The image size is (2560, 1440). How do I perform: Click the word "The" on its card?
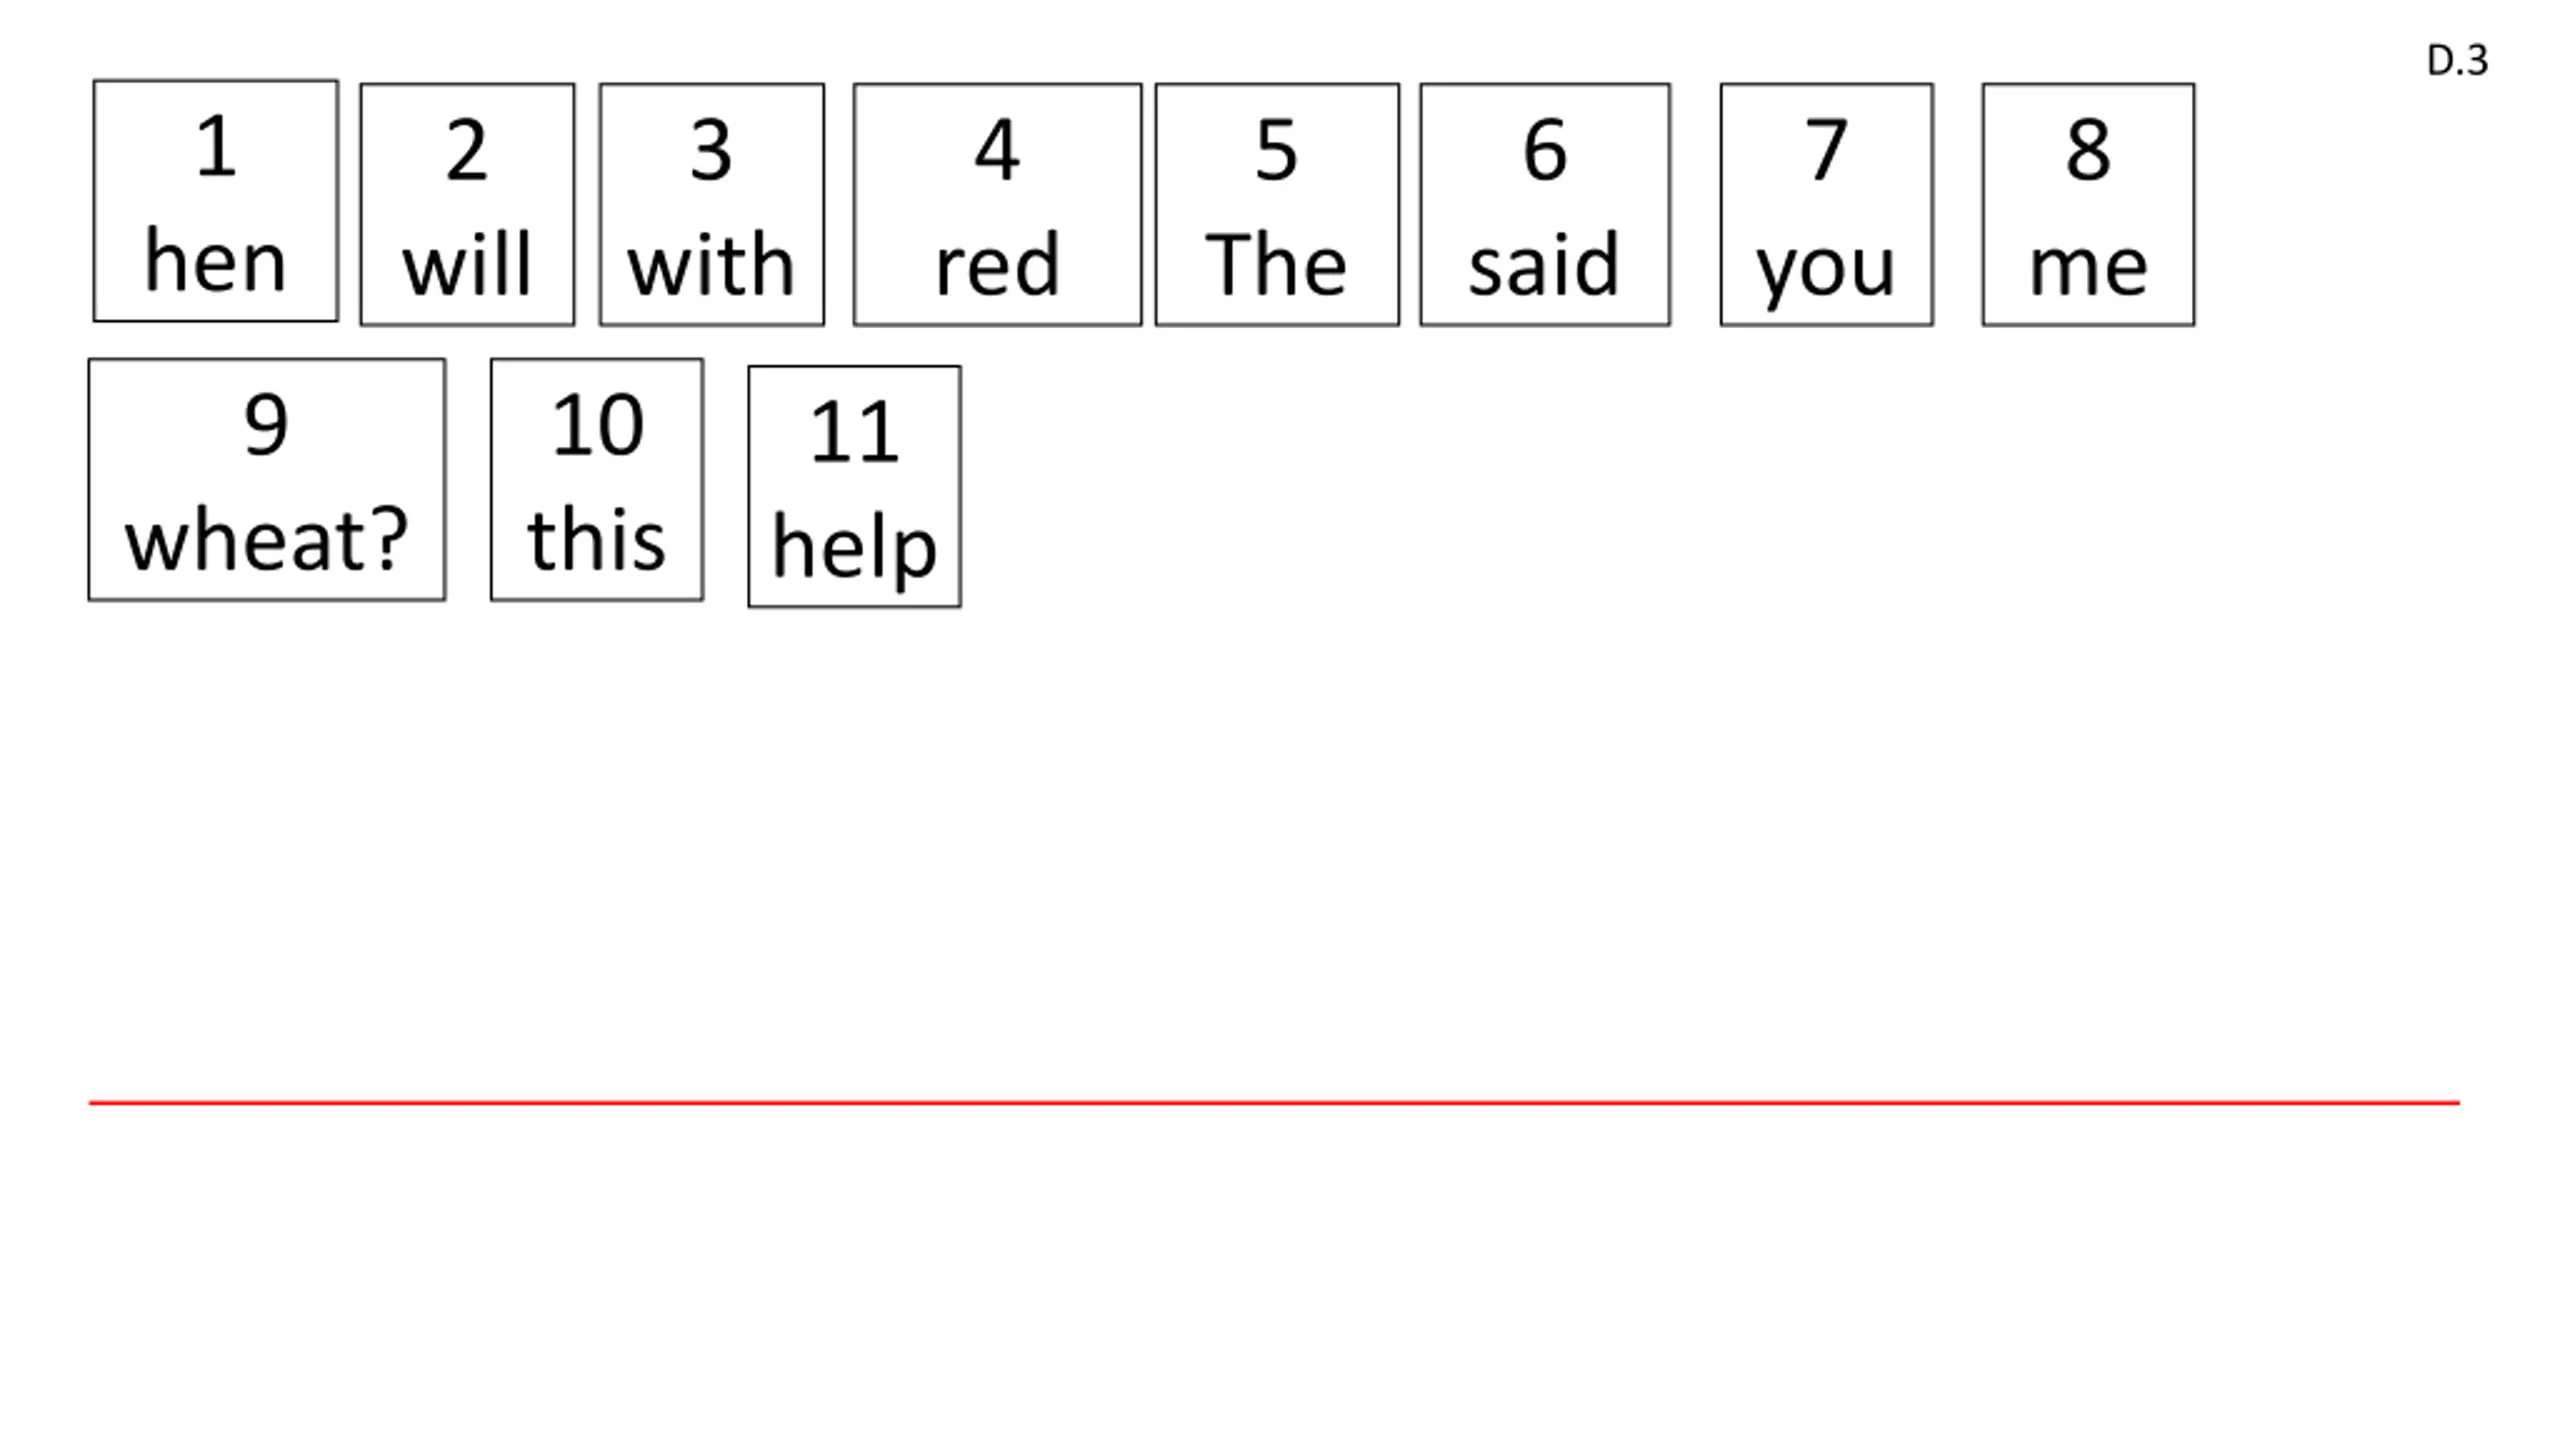click(x=1276, y=265)
